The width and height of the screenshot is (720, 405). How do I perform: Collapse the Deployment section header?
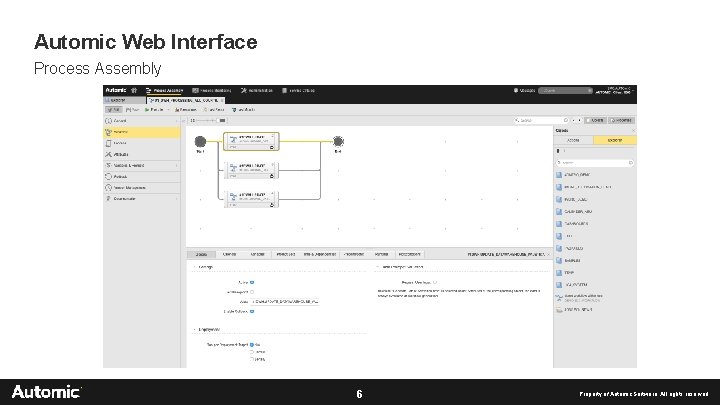coord(207,330)
